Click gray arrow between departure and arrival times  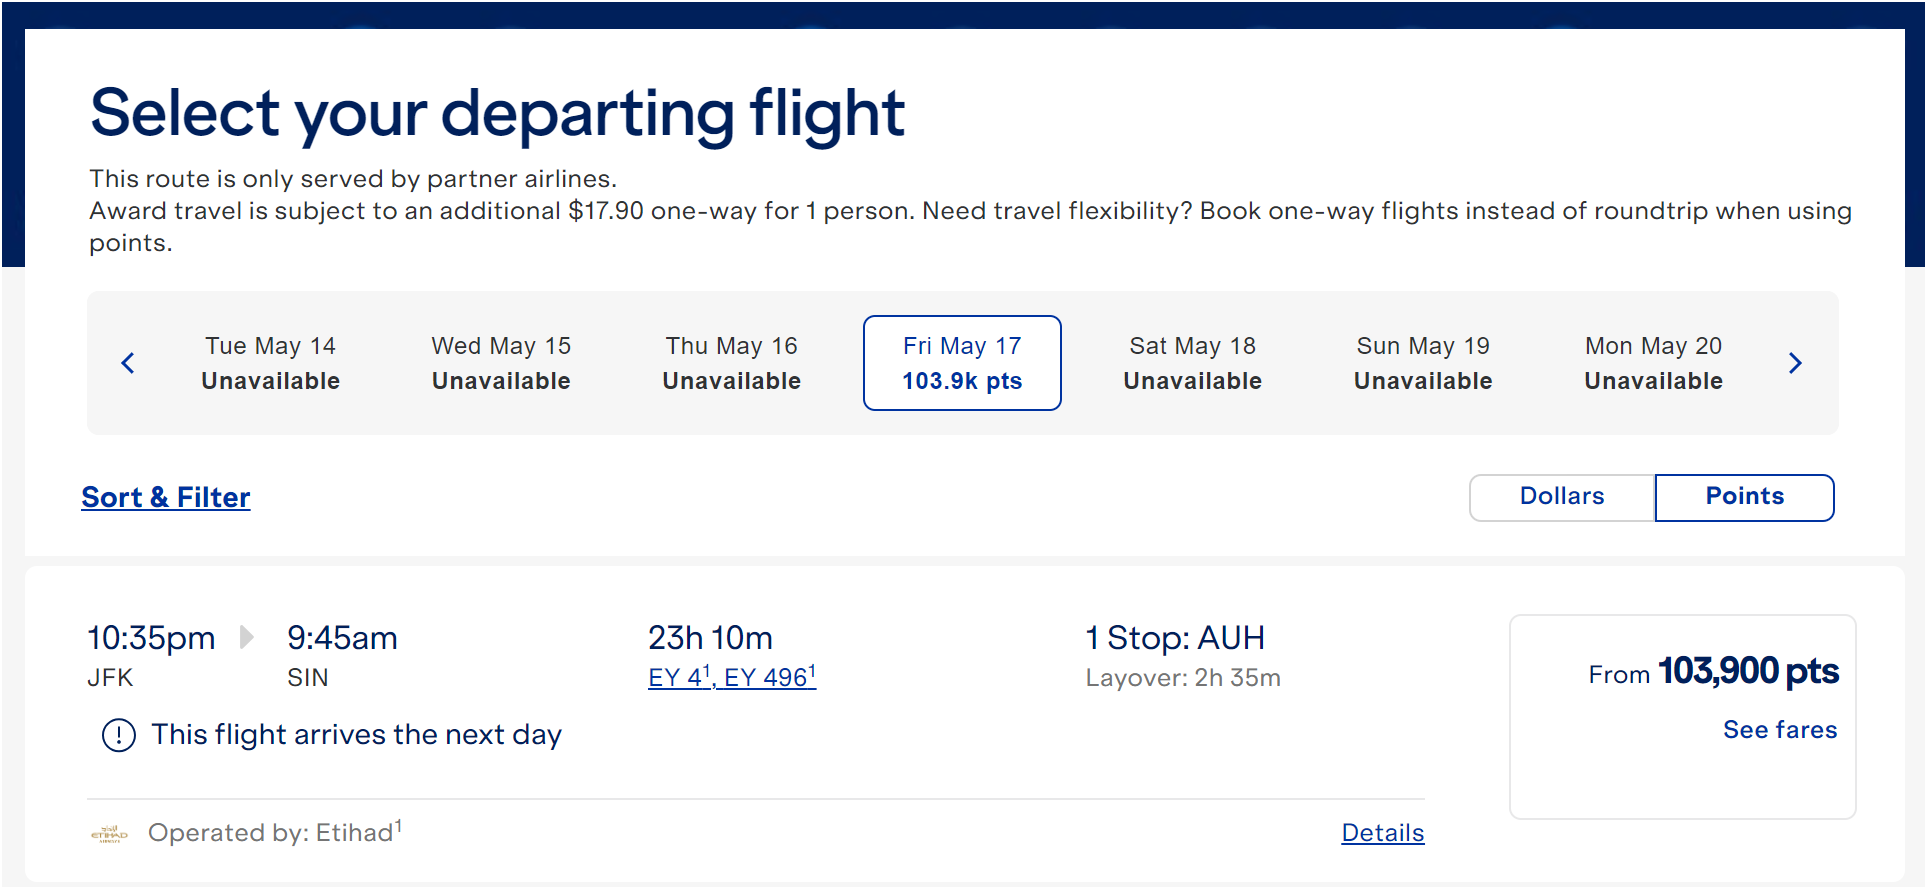coord(246,637)
